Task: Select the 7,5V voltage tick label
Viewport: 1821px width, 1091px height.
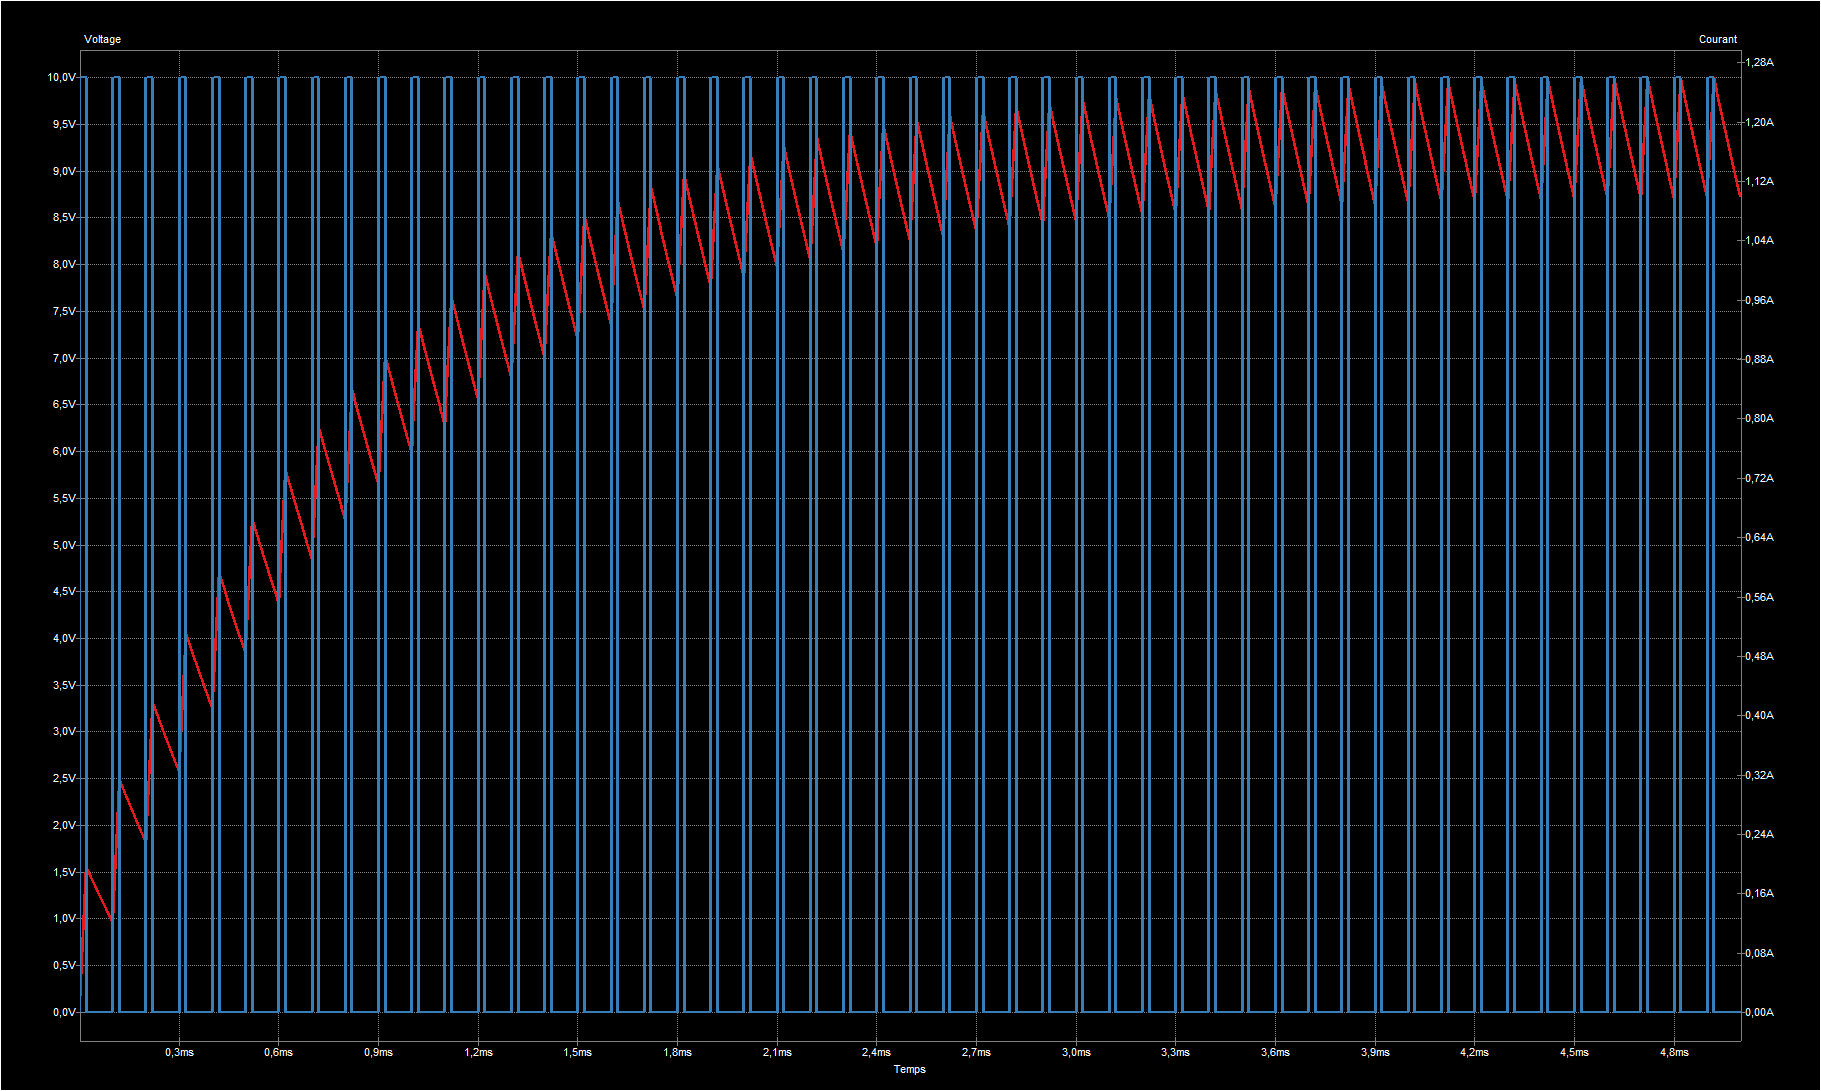Action: click(x=64, y=311)
